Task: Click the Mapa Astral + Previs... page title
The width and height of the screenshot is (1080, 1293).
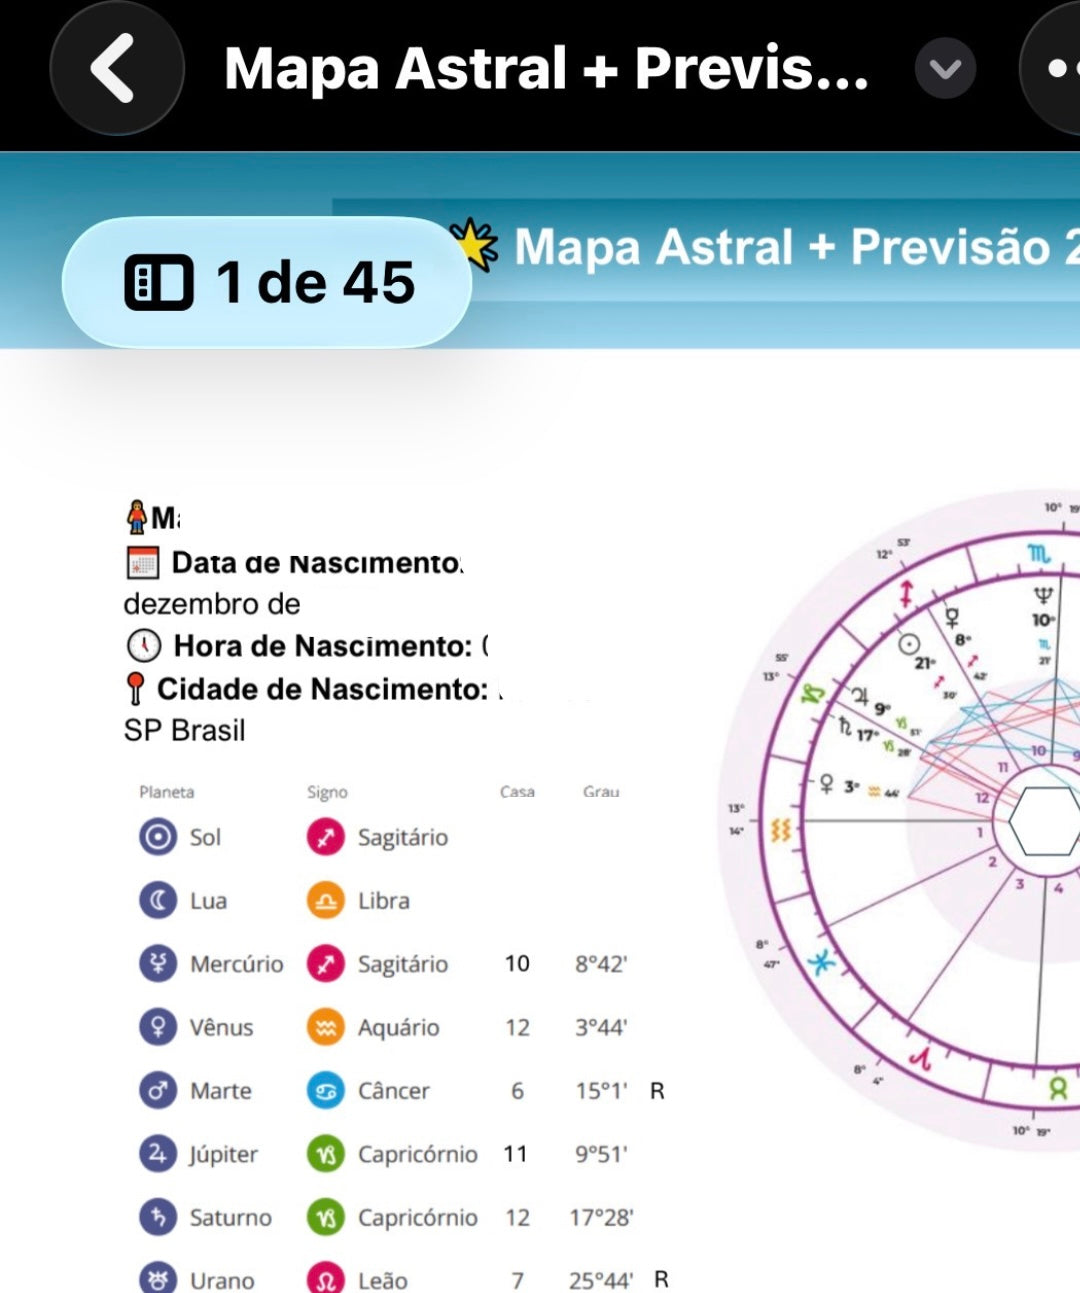Action: click(546, 68)
